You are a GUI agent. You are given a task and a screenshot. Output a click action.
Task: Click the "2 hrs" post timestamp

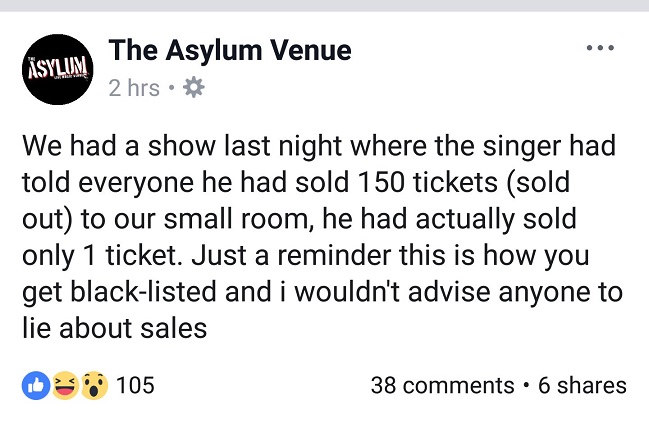pyautogui.click(x=133, y=88)
